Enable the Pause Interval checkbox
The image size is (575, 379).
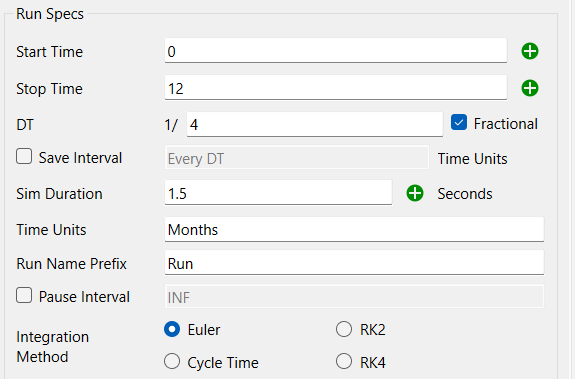point(24,295)
